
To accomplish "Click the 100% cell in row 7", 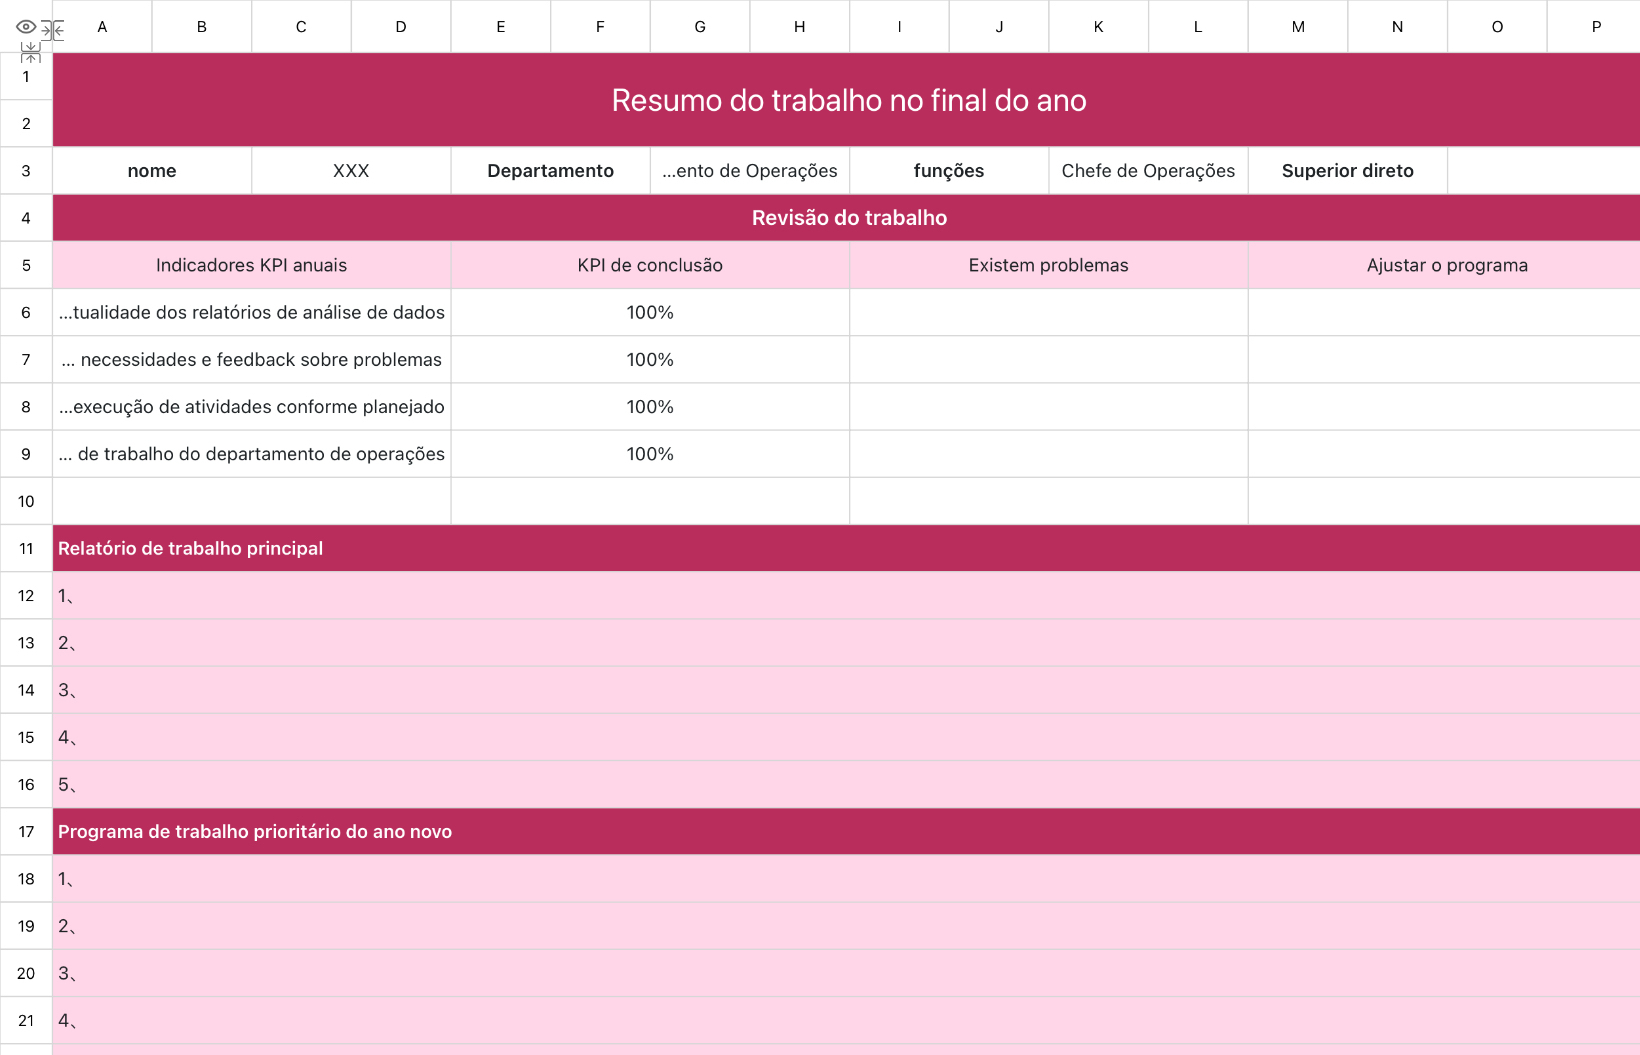I will pyautogui.click(x=650, y=360).
